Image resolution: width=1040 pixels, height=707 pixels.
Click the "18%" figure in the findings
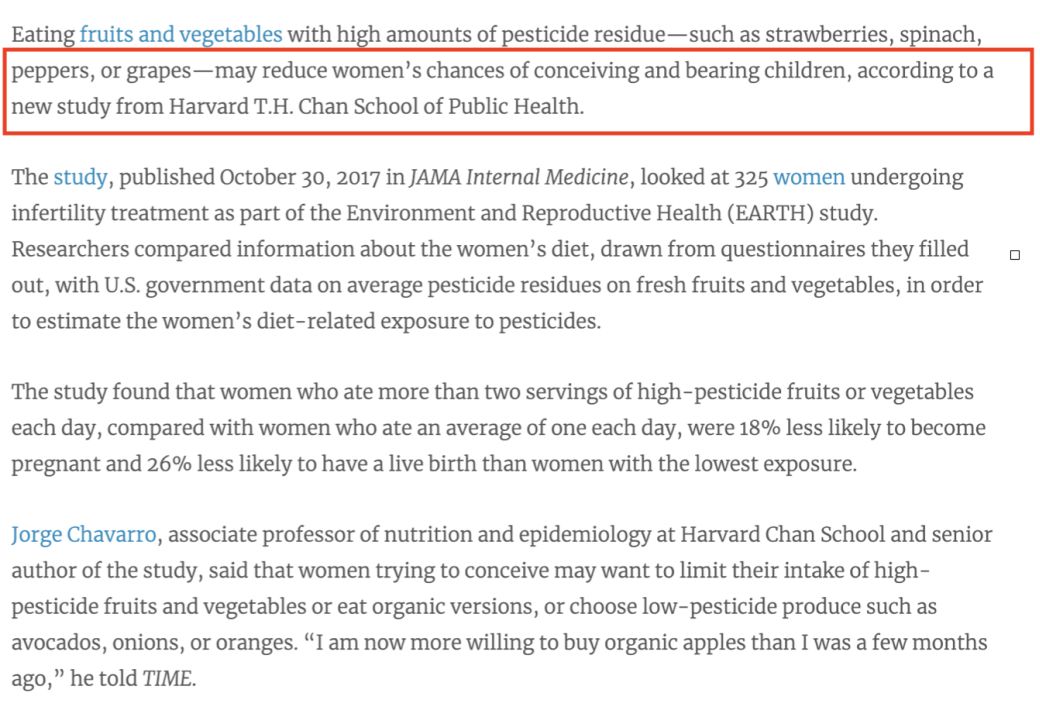point(783,428)
